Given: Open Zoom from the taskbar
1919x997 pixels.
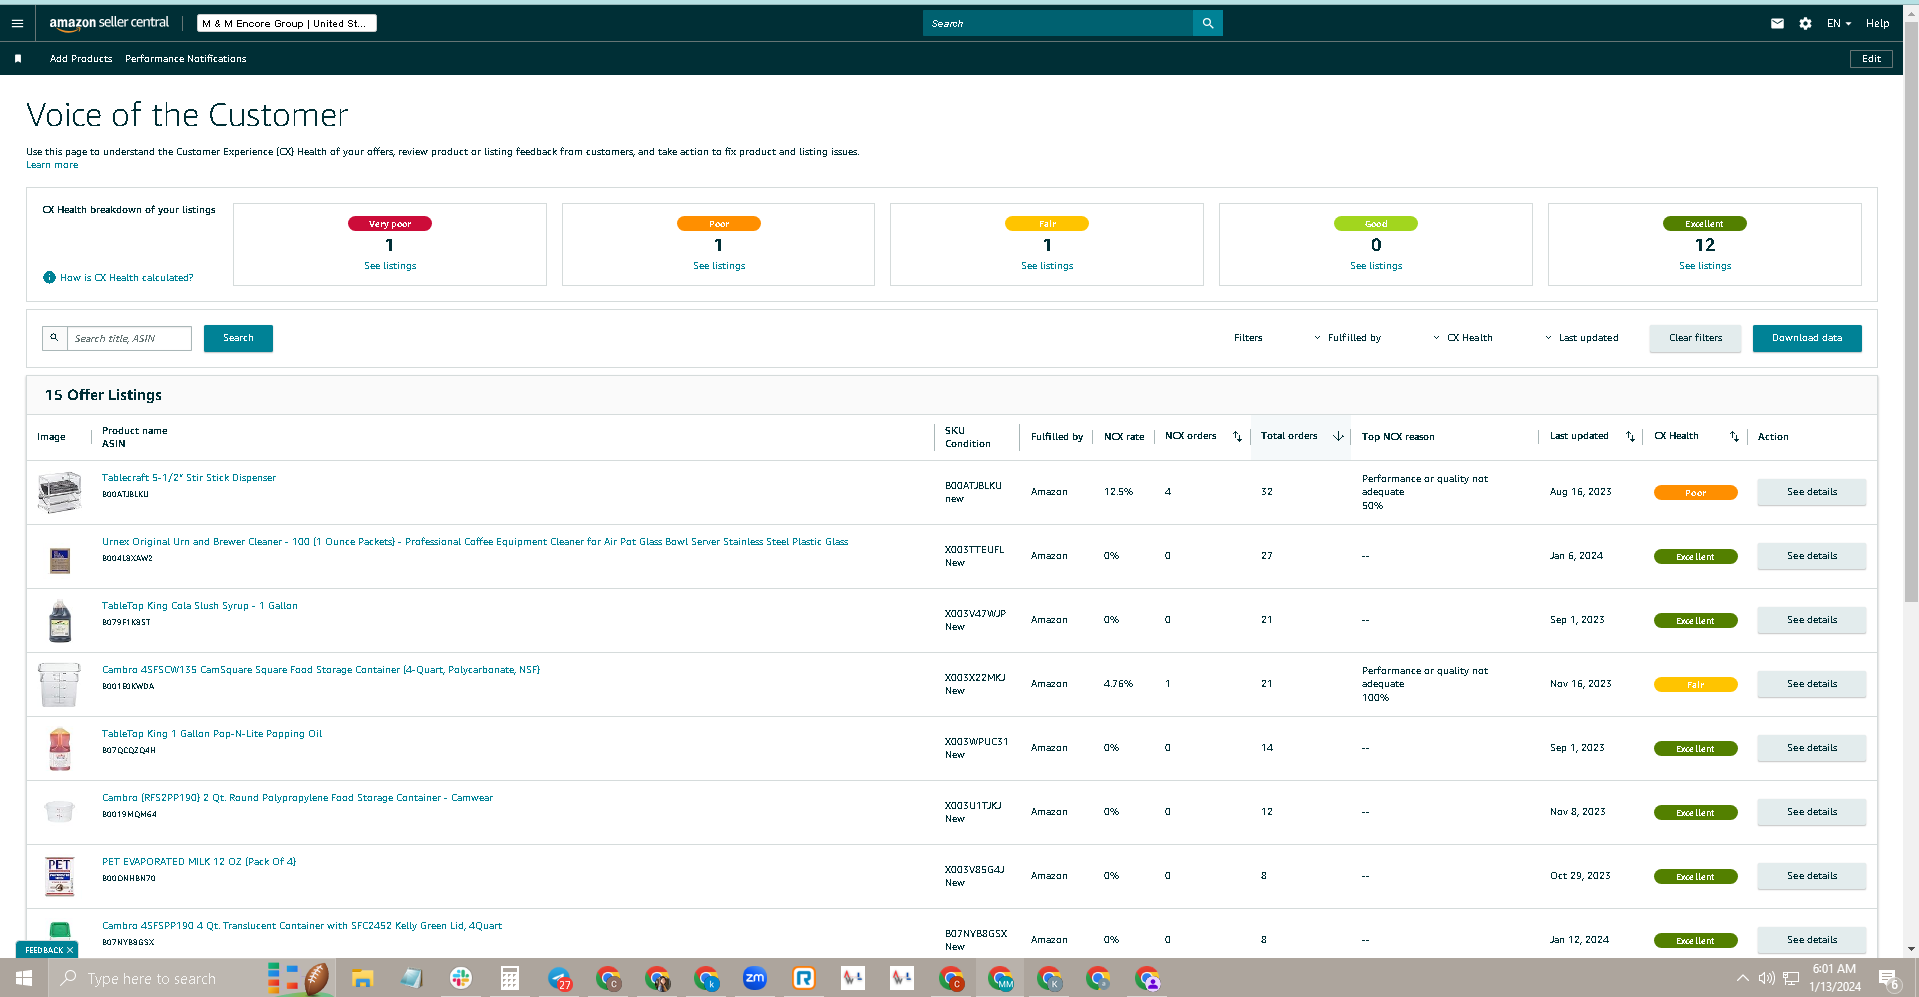Looking at the screenshot, I should [754, 978].
